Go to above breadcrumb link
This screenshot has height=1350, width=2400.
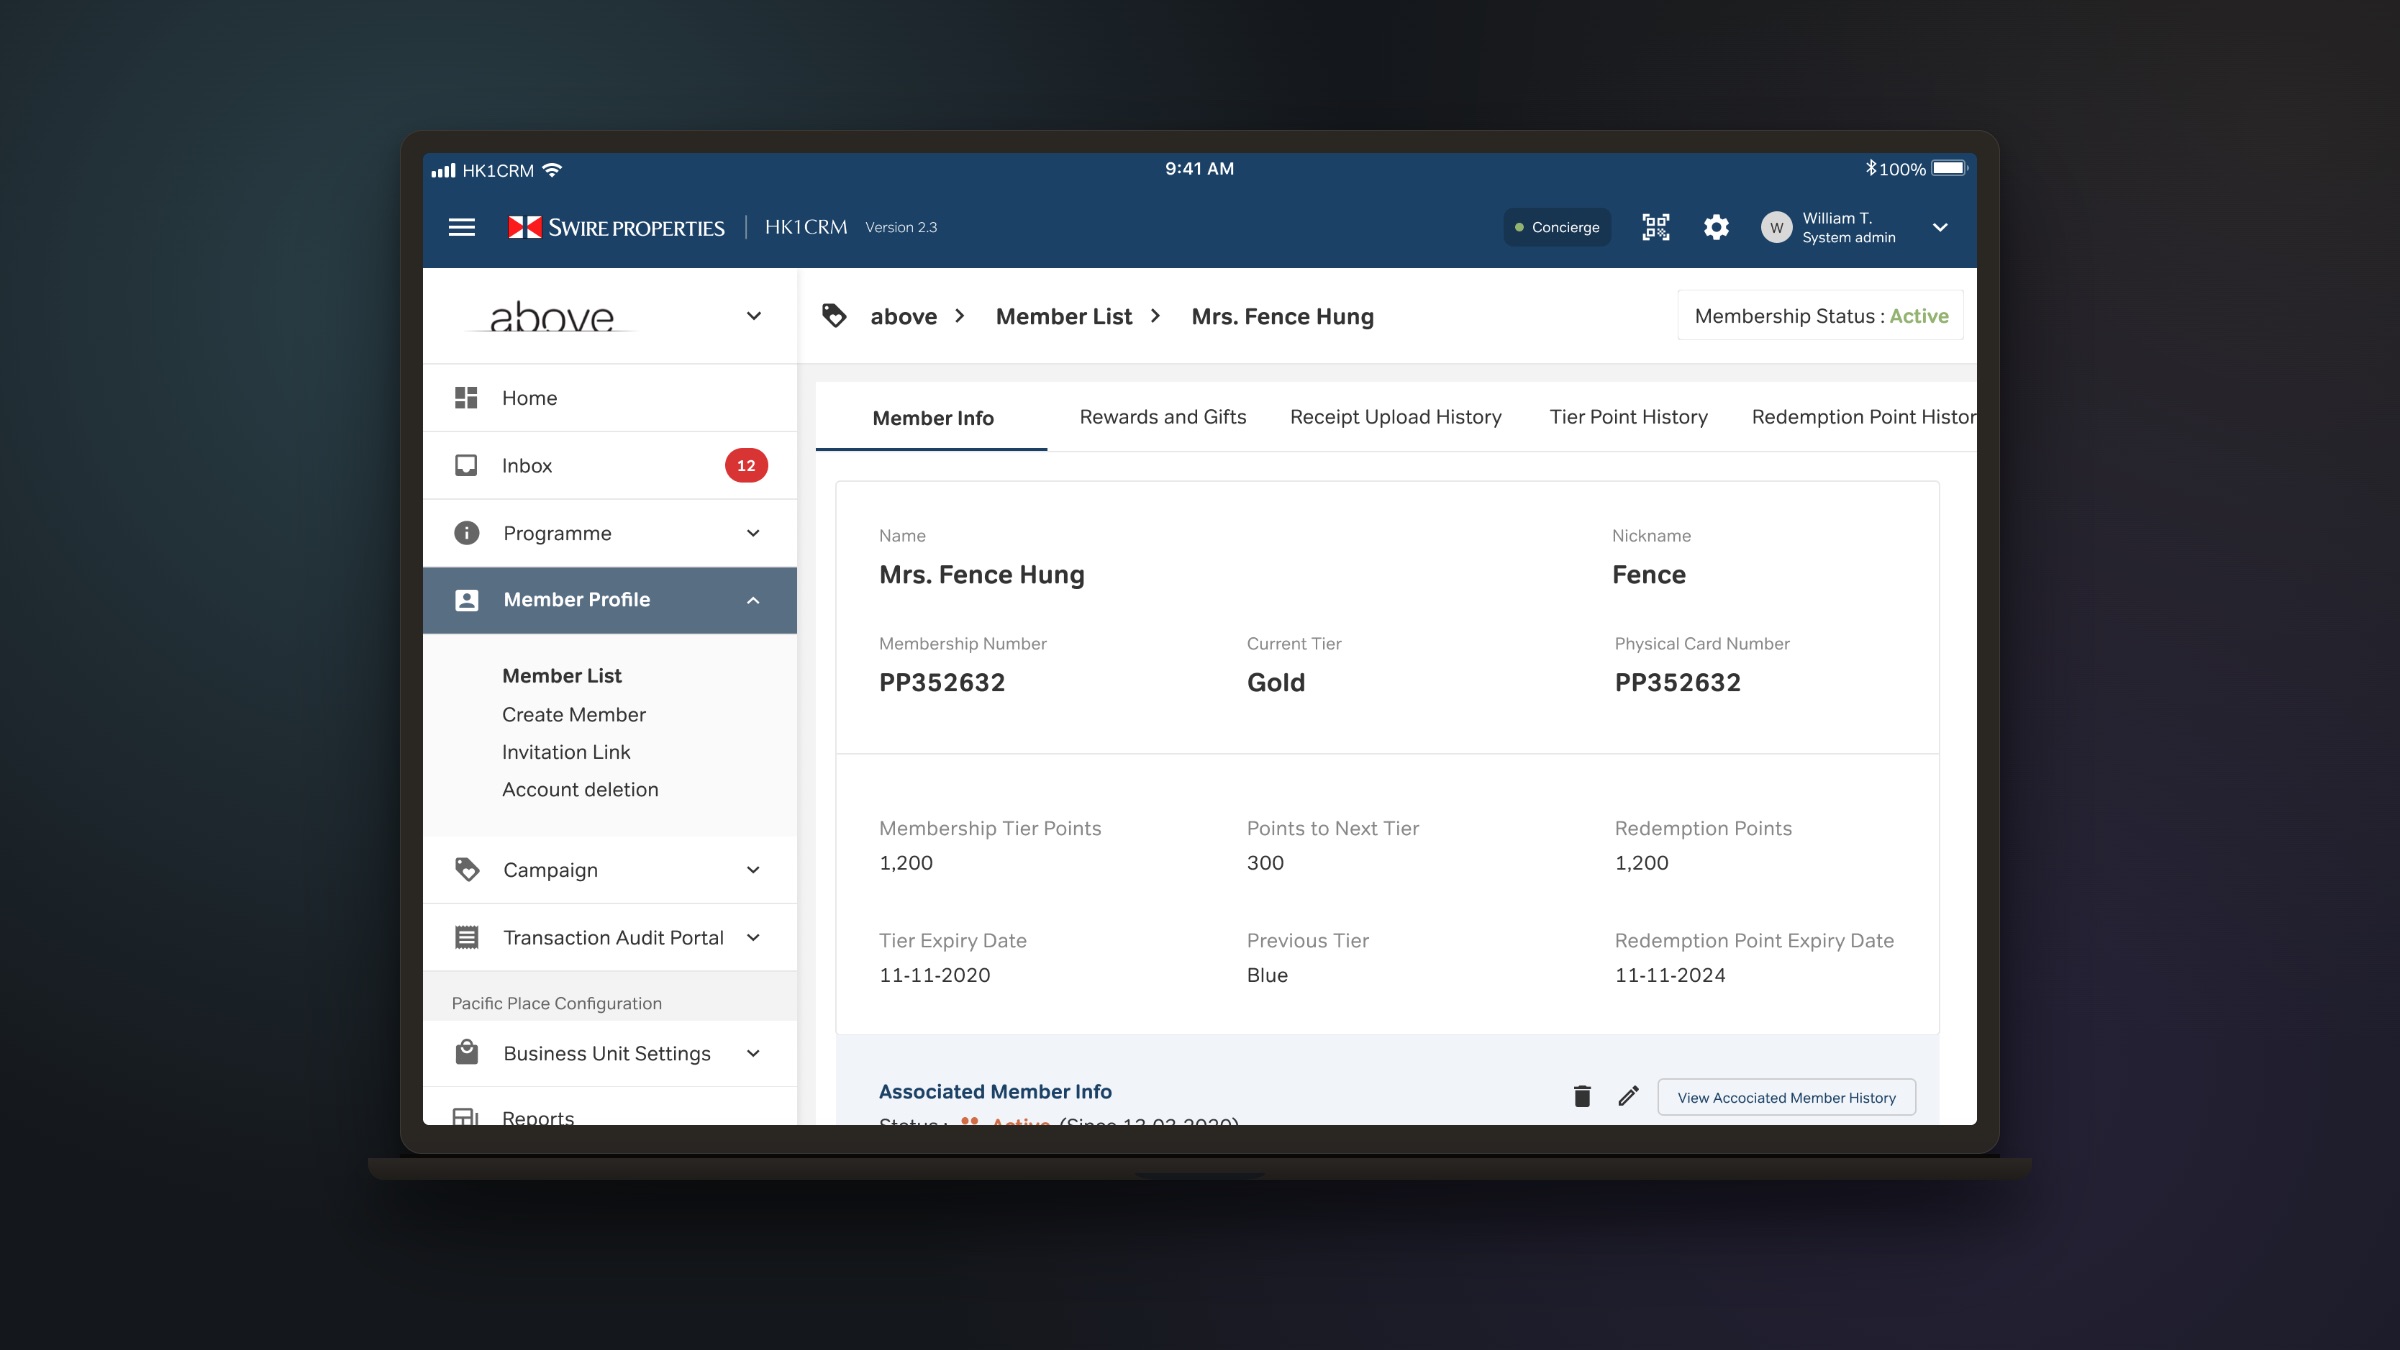point(903,316)
